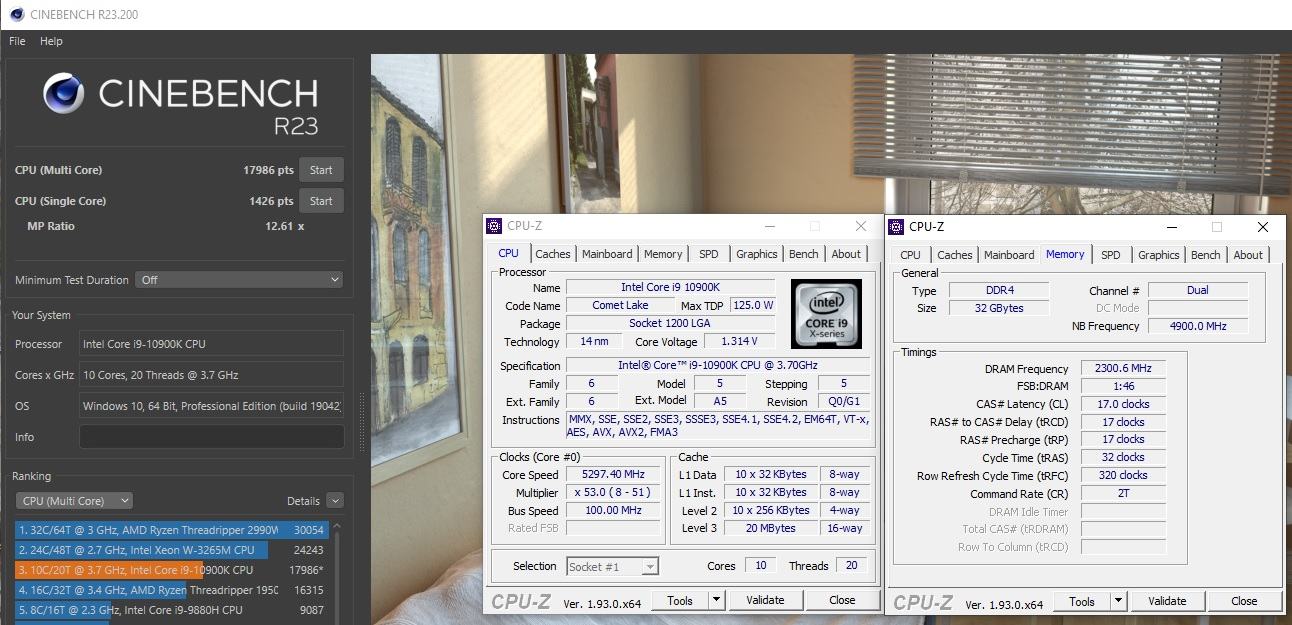Viewport: 1292px width, 625px height.
Task: Close left CPU-Z window with X button
Action: click(x=861, y=227)
